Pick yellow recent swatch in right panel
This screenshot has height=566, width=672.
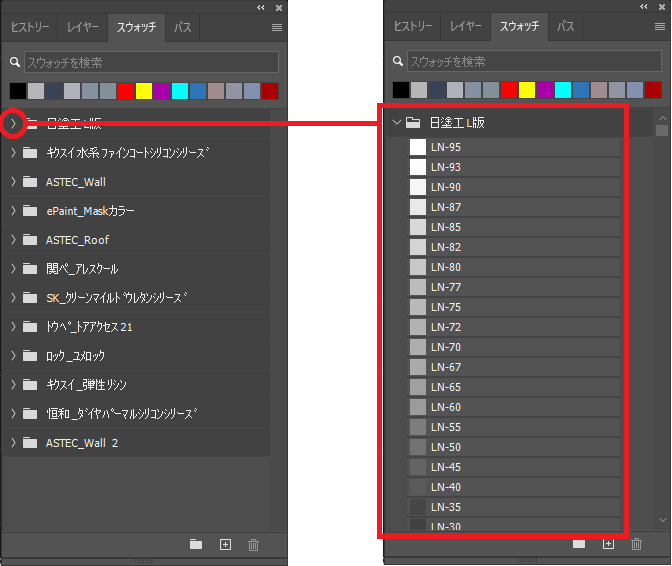[527, 90]
